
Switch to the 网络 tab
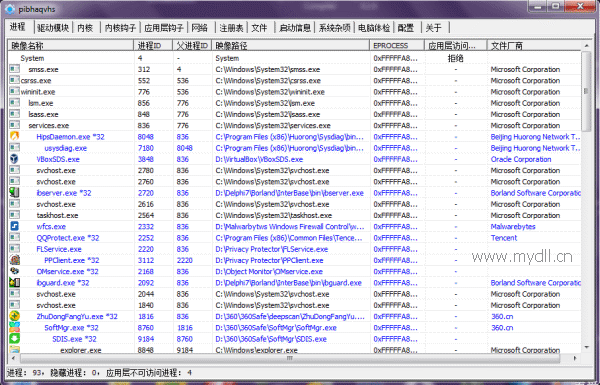(199, 28)
